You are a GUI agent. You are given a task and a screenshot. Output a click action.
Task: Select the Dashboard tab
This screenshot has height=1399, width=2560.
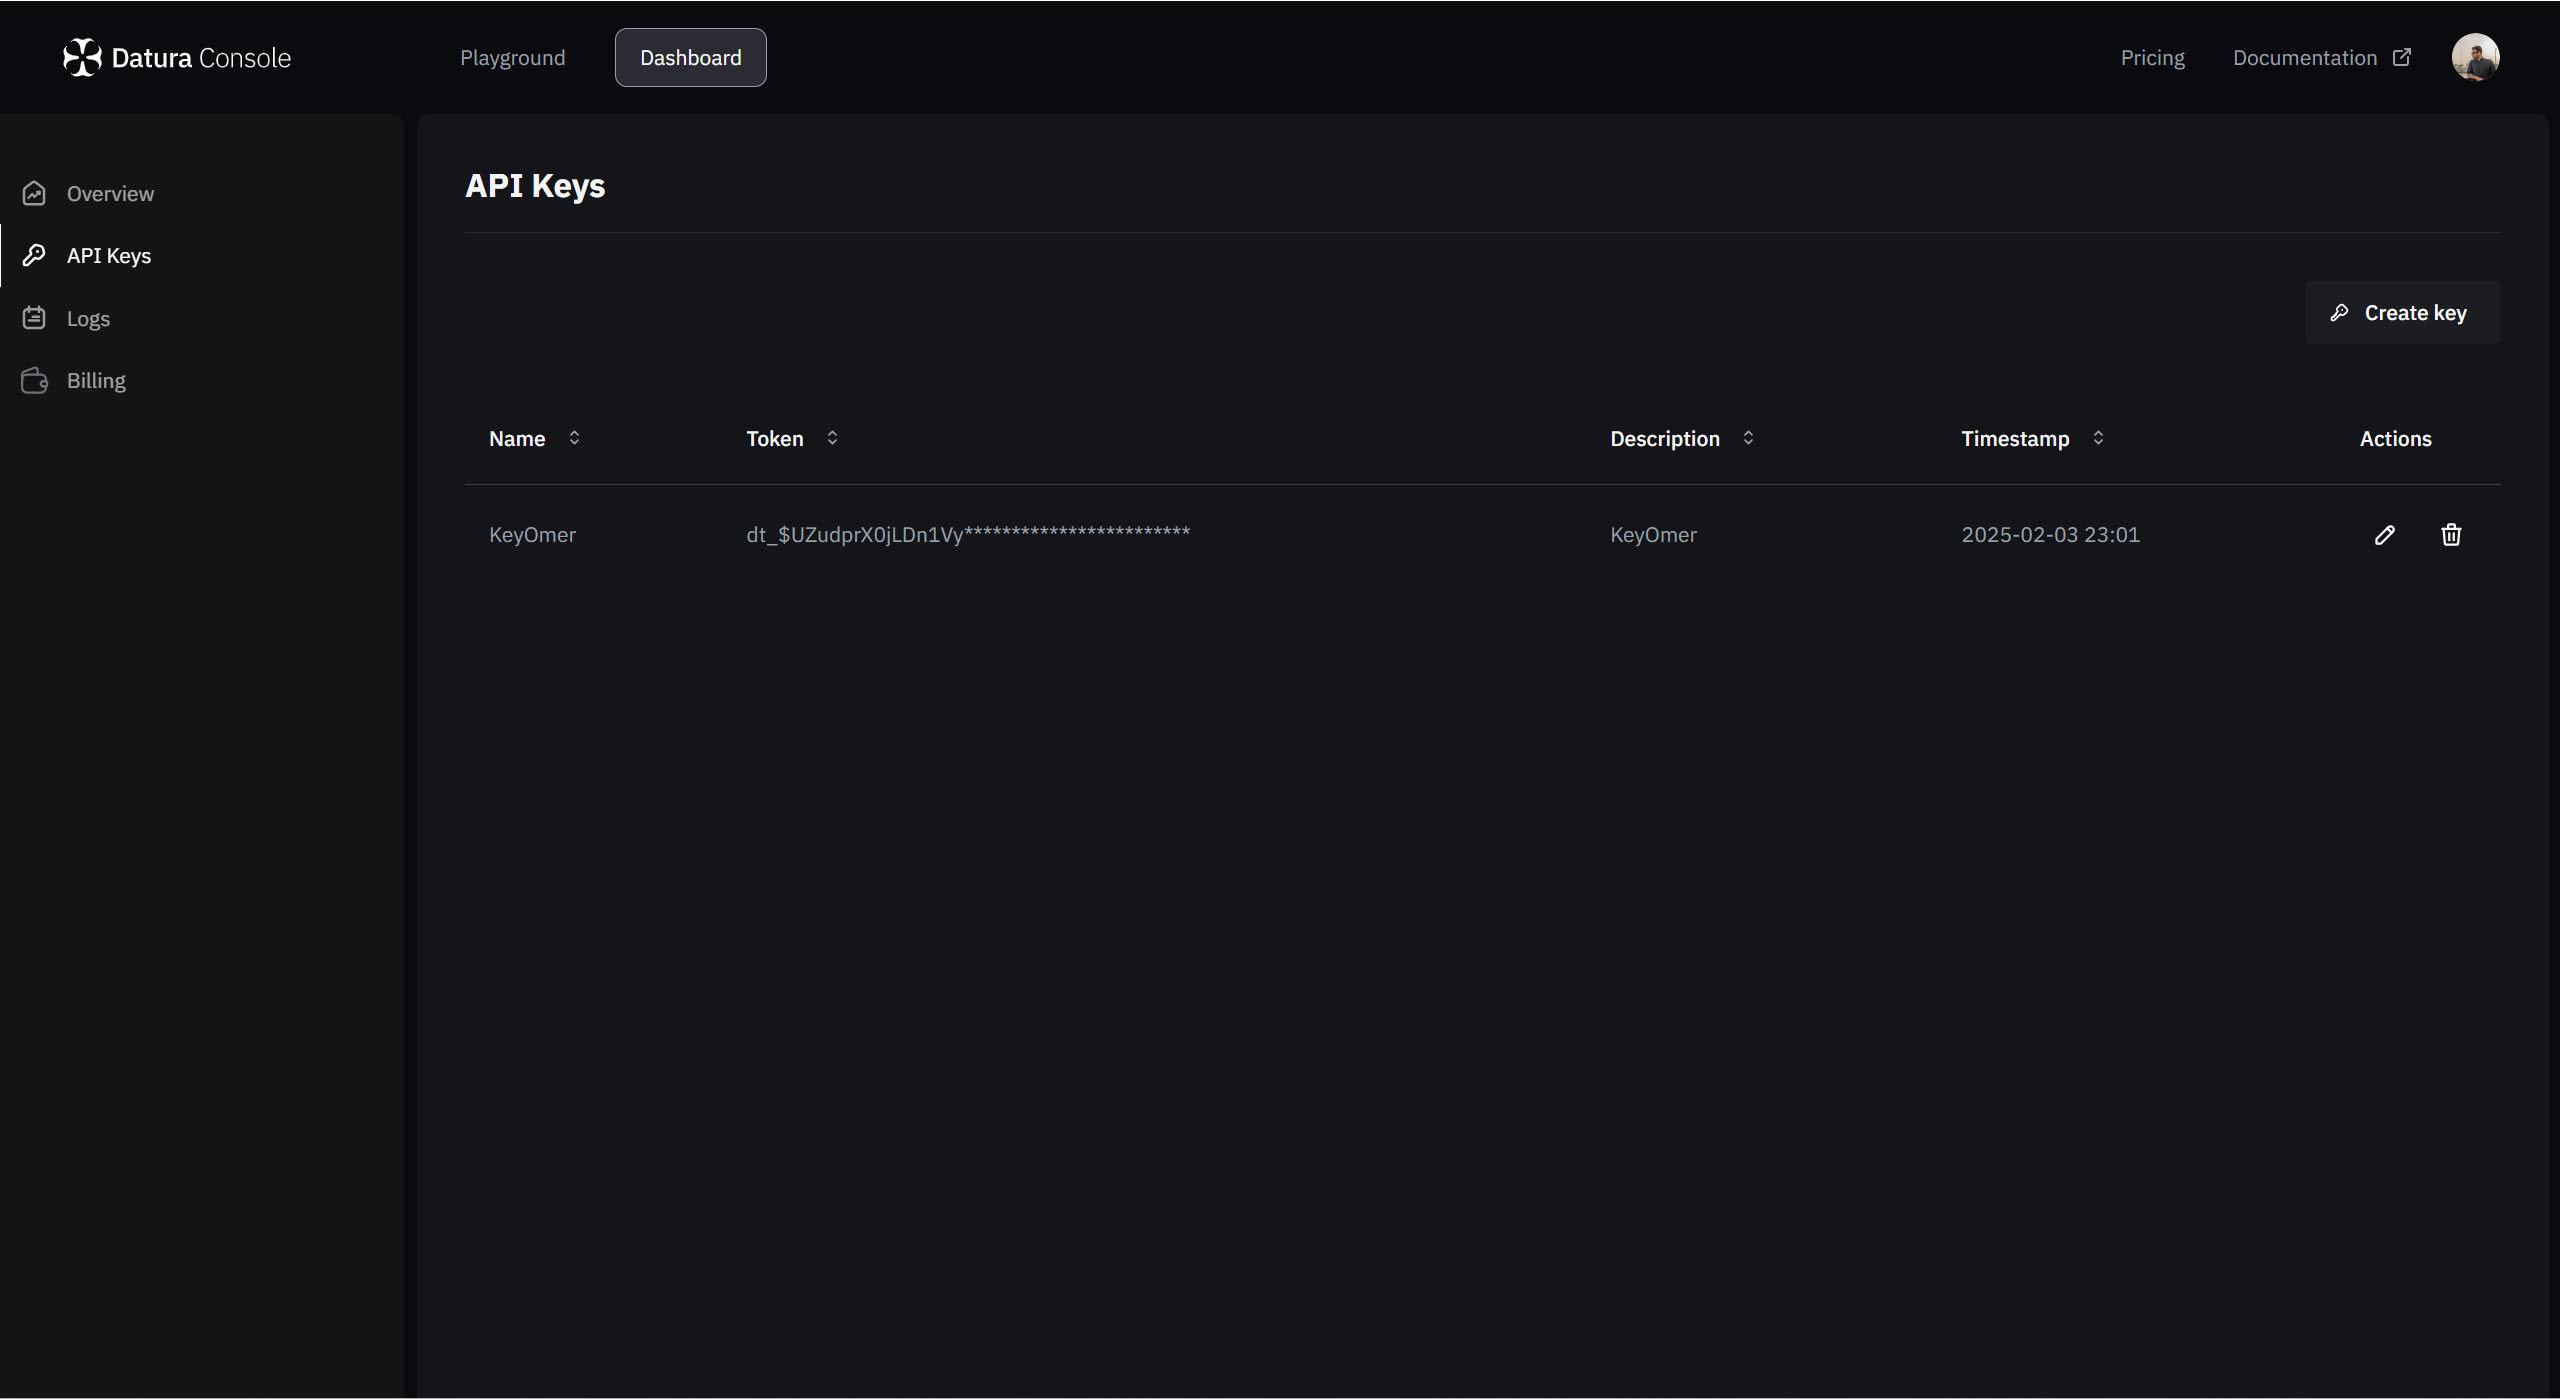pyautogui.click(x=690, y=58)
